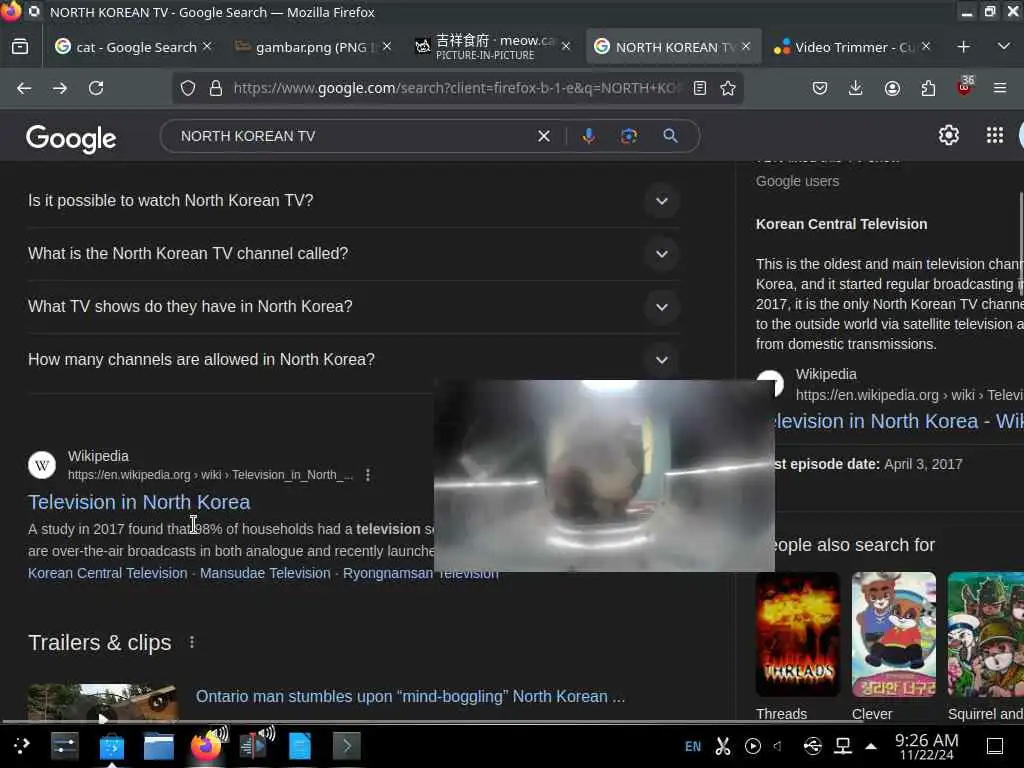Open the clock showing 9:26 AM
Image resolution: width=1024 pixels, height=768 pixels.
click(x=926, y=746)
